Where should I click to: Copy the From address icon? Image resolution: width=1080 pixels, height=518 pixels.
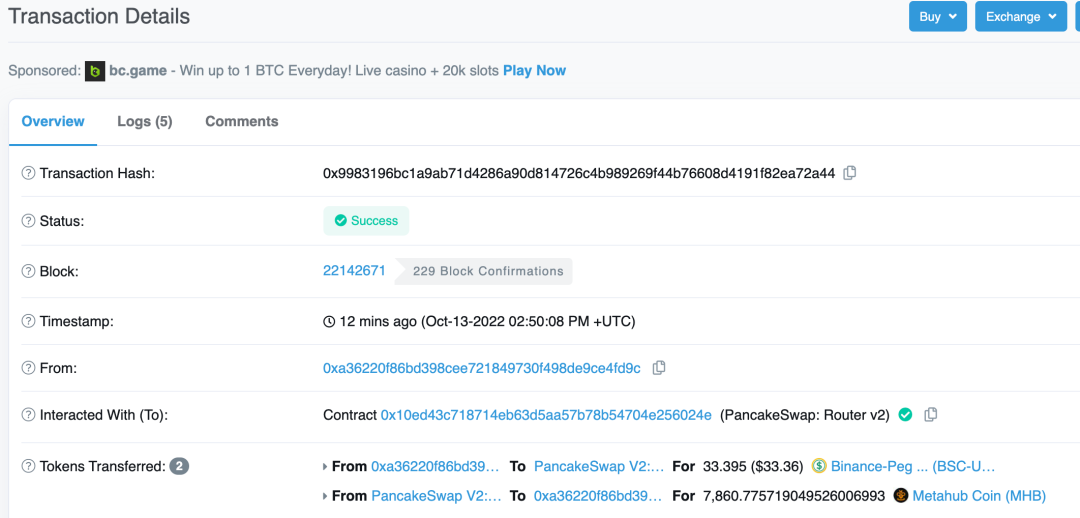click(658, 368)
